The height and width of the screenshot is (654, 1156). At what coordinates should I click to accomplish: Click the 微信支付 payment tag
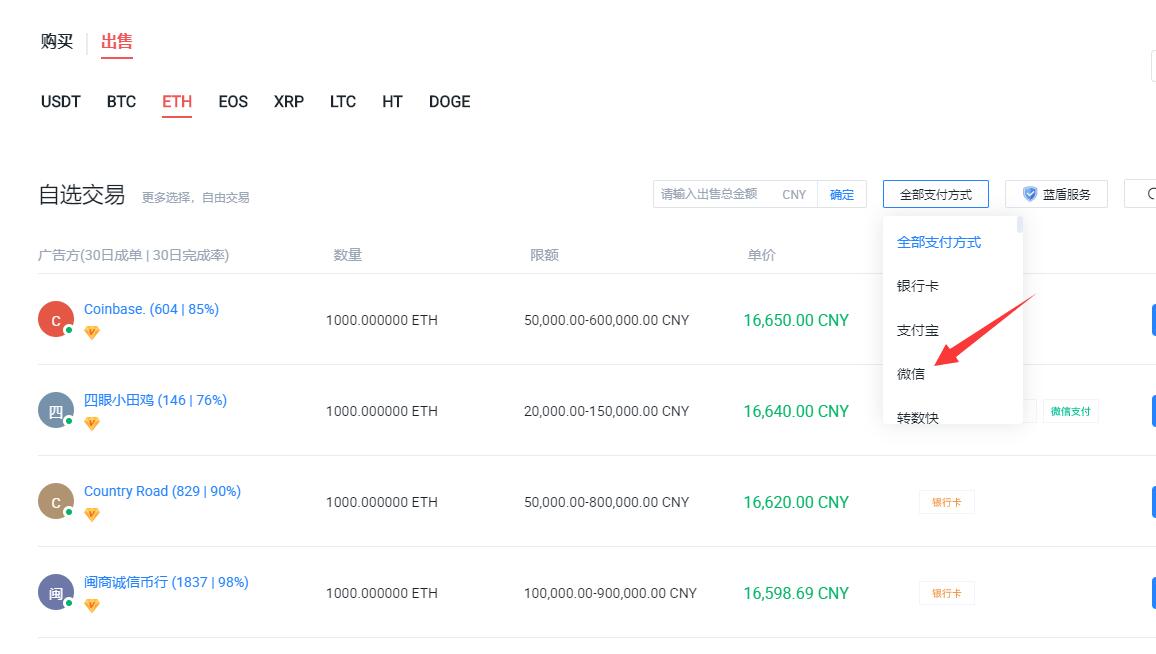(x=1070, y=411)
